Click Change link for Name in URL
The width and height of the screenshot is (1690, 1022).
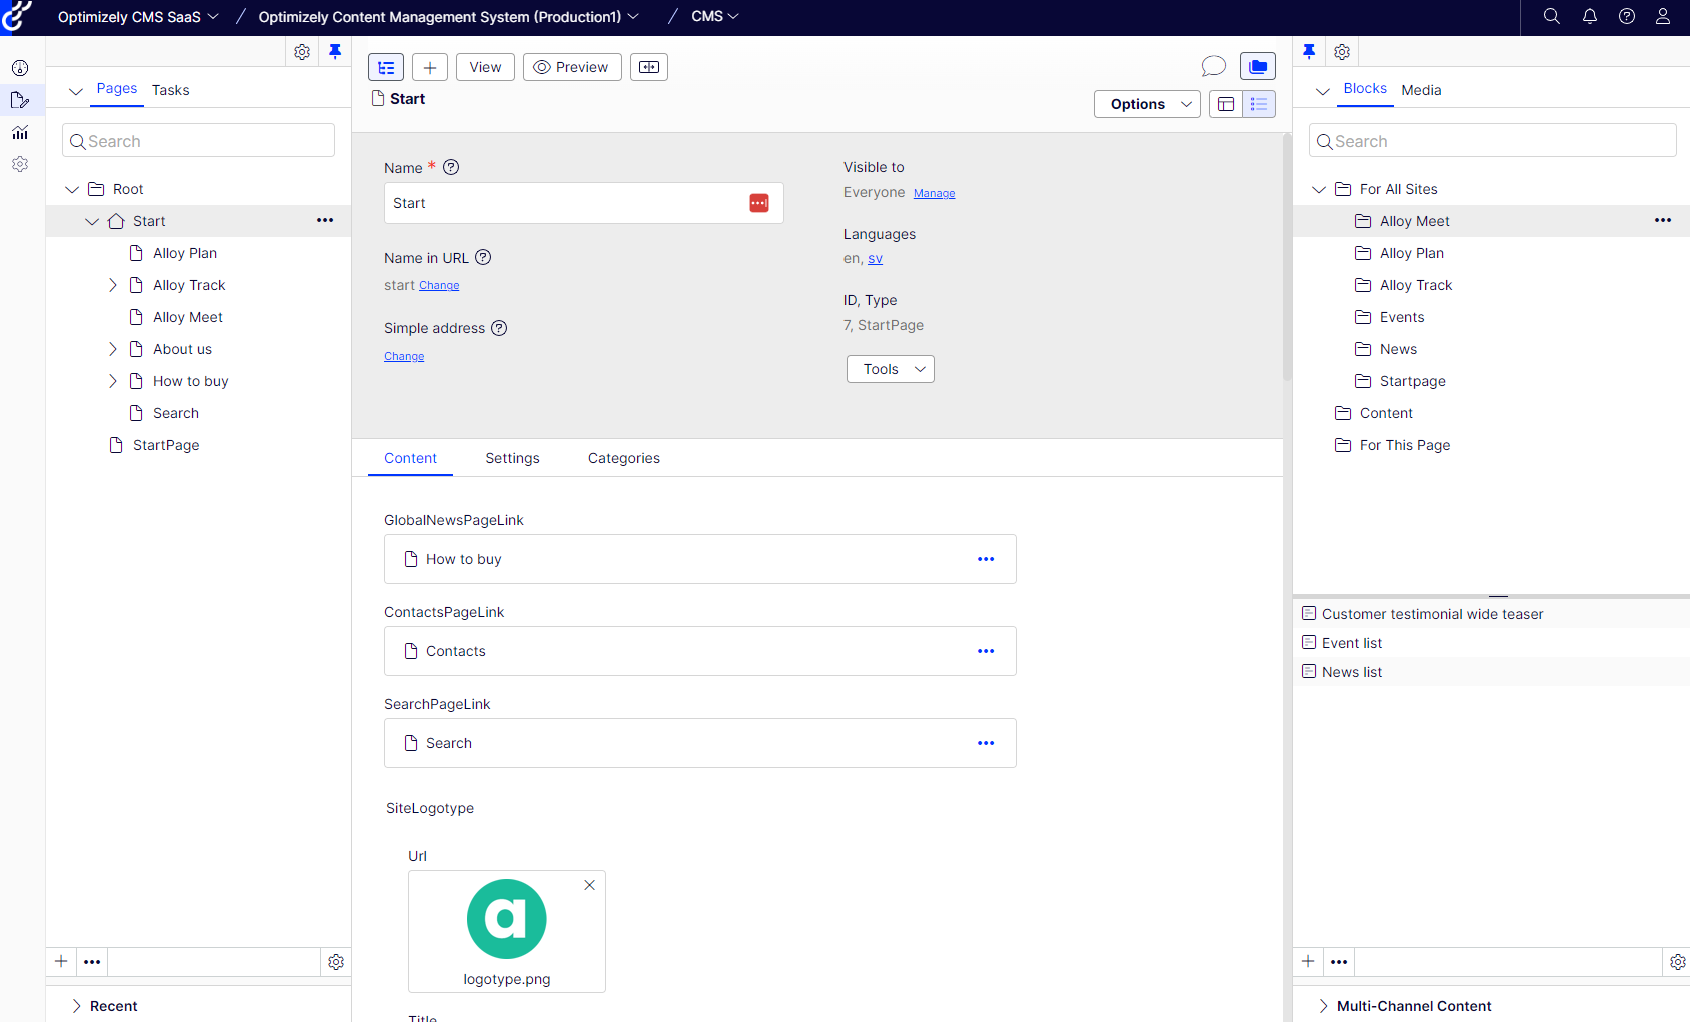[439, 286]
